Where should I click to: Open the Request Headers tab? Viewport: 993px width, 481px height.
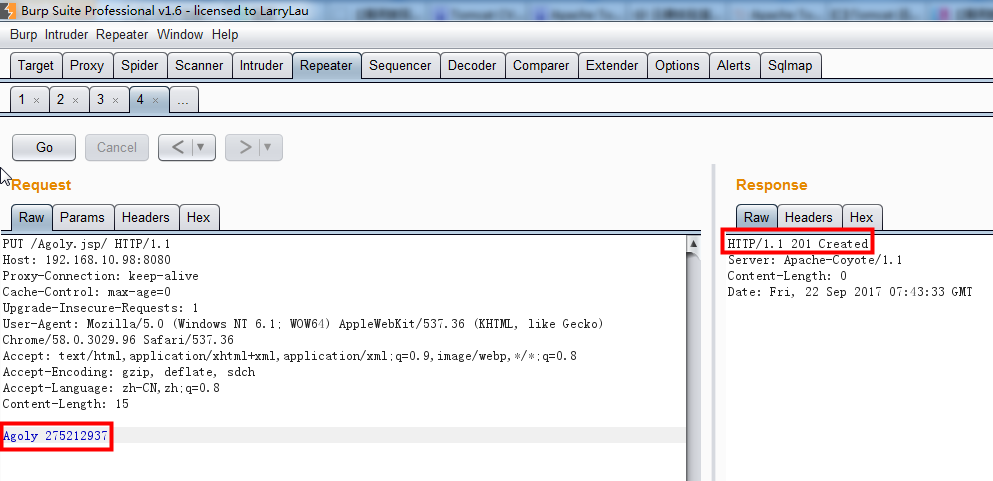point(146,218)
